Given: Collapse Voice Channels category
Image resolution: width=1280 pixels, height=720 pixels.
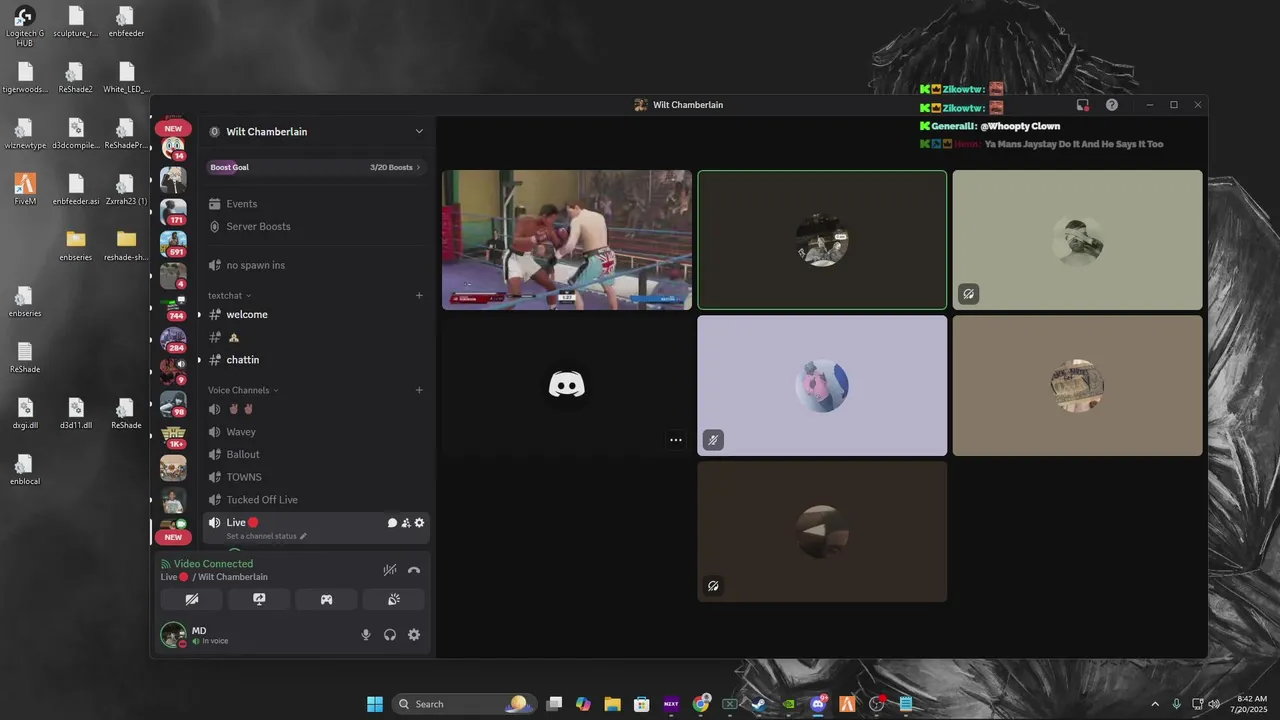Looking at the screenshot, I should pyautogui.click(x=243, y=390).
